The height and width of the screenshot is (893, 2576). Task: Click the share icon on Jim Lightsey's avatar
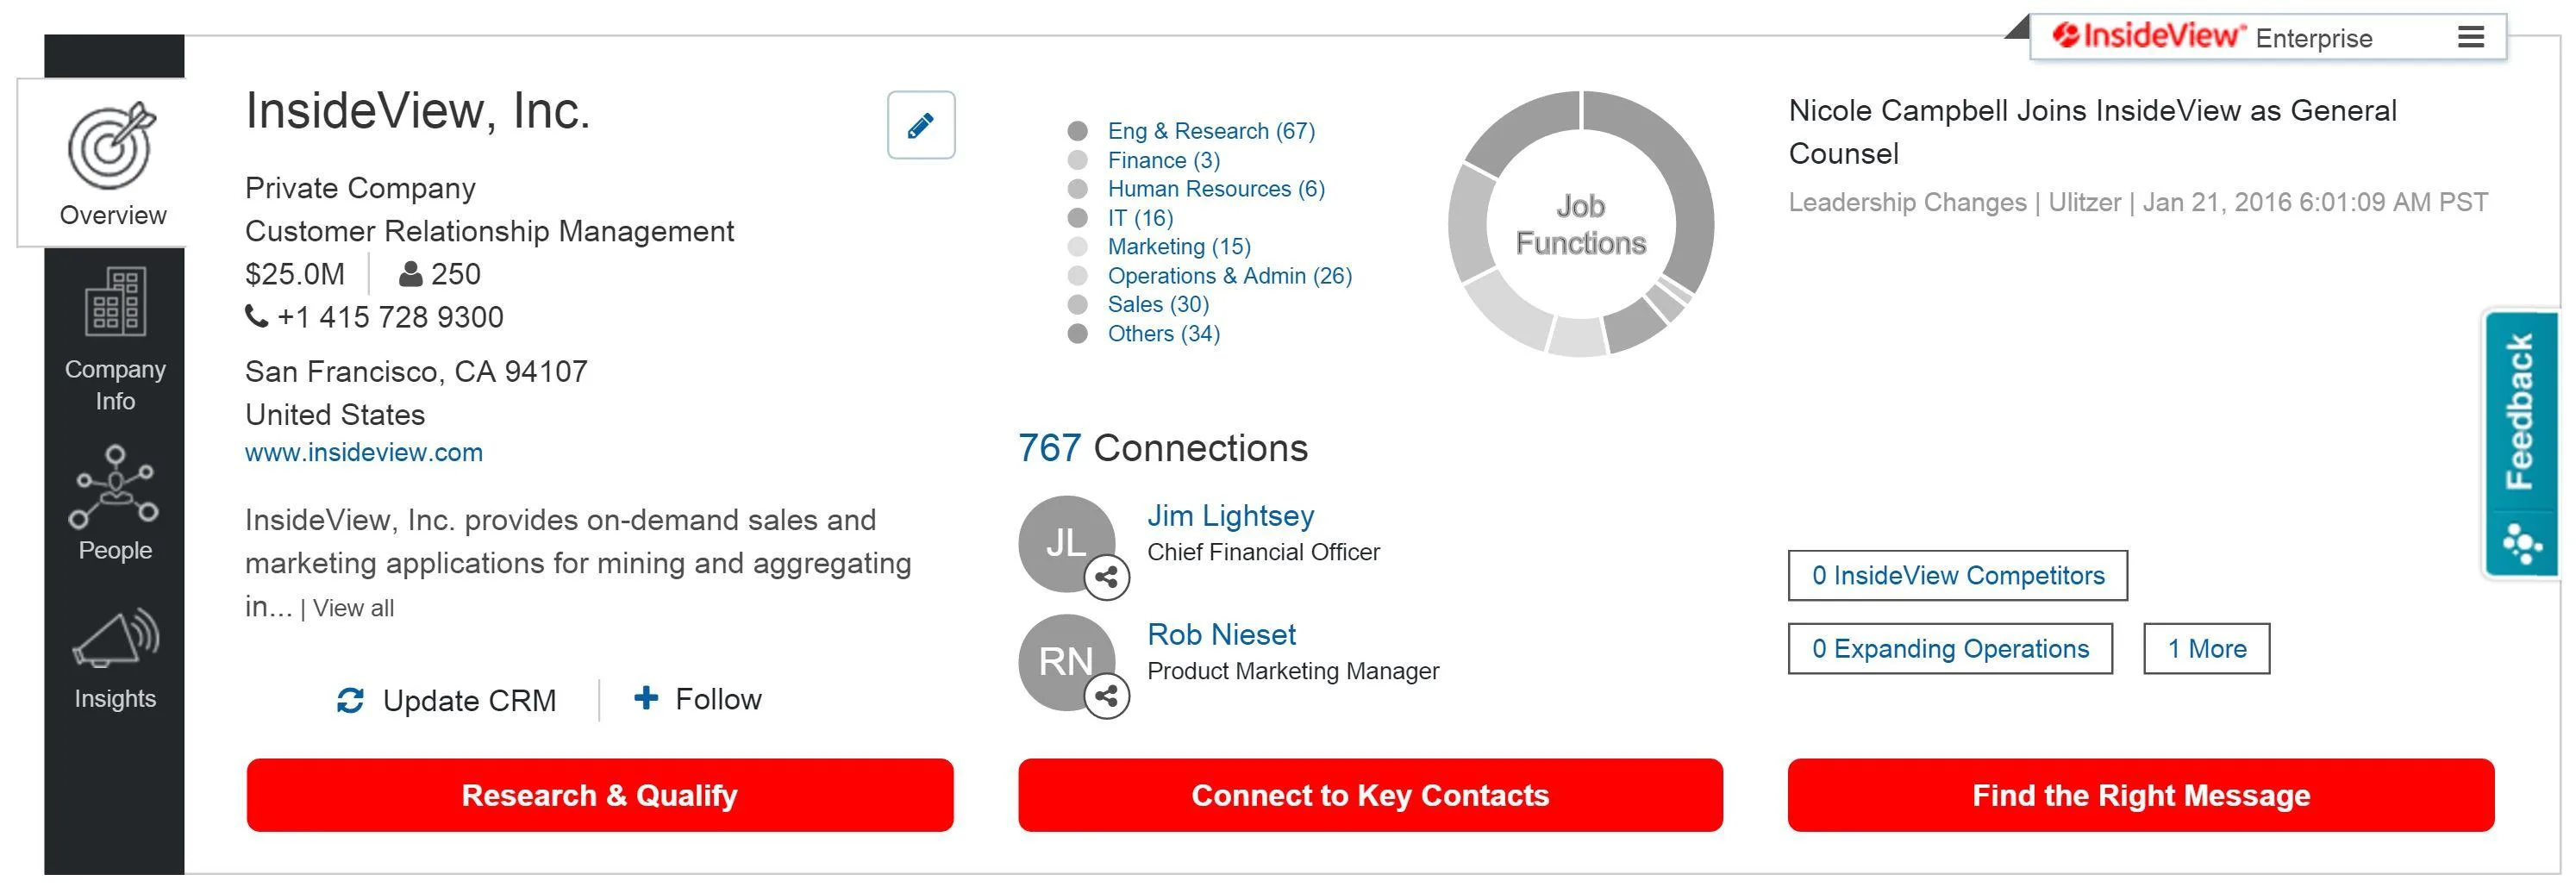tap(1106, 577)
